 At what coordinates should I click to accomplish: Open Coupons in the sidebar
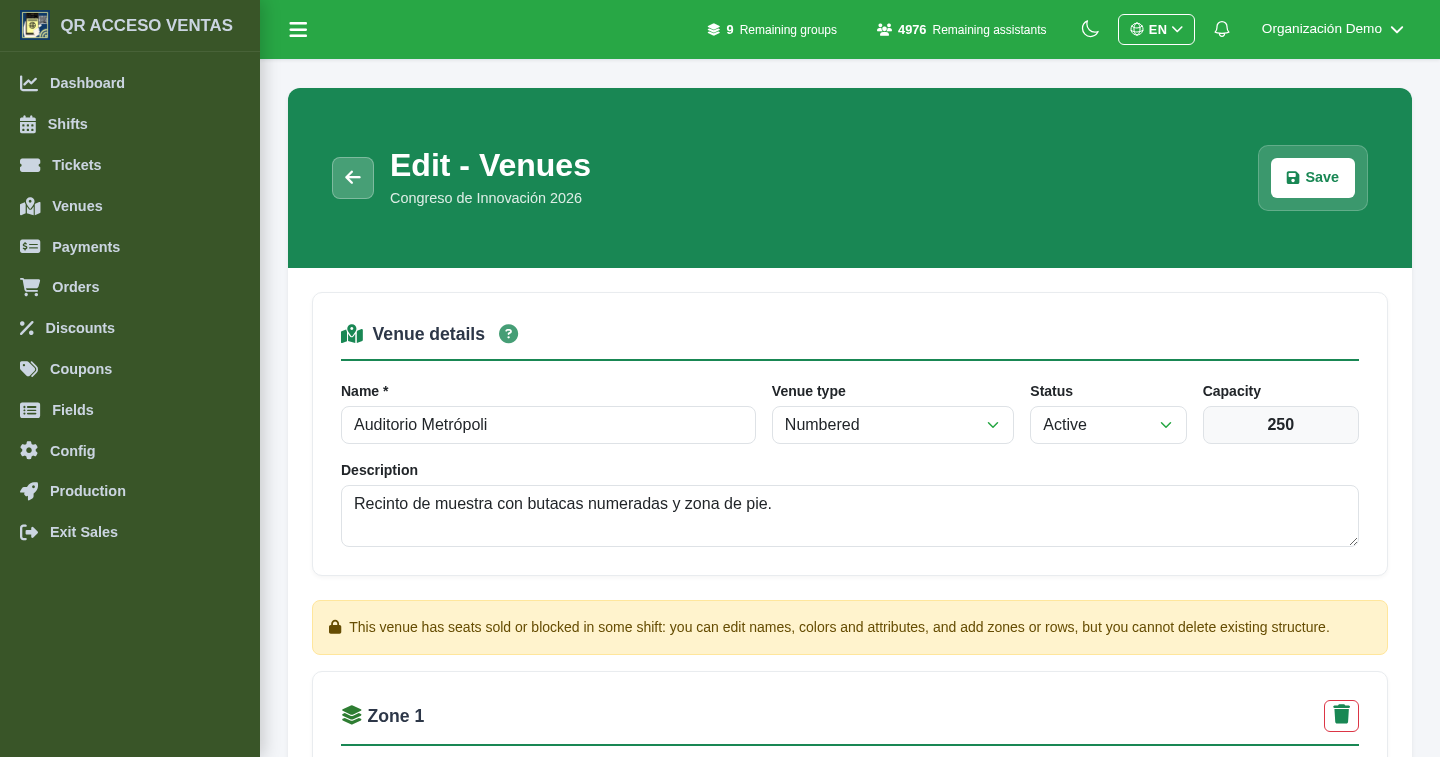pyautogui.click(x=130, y=369)
